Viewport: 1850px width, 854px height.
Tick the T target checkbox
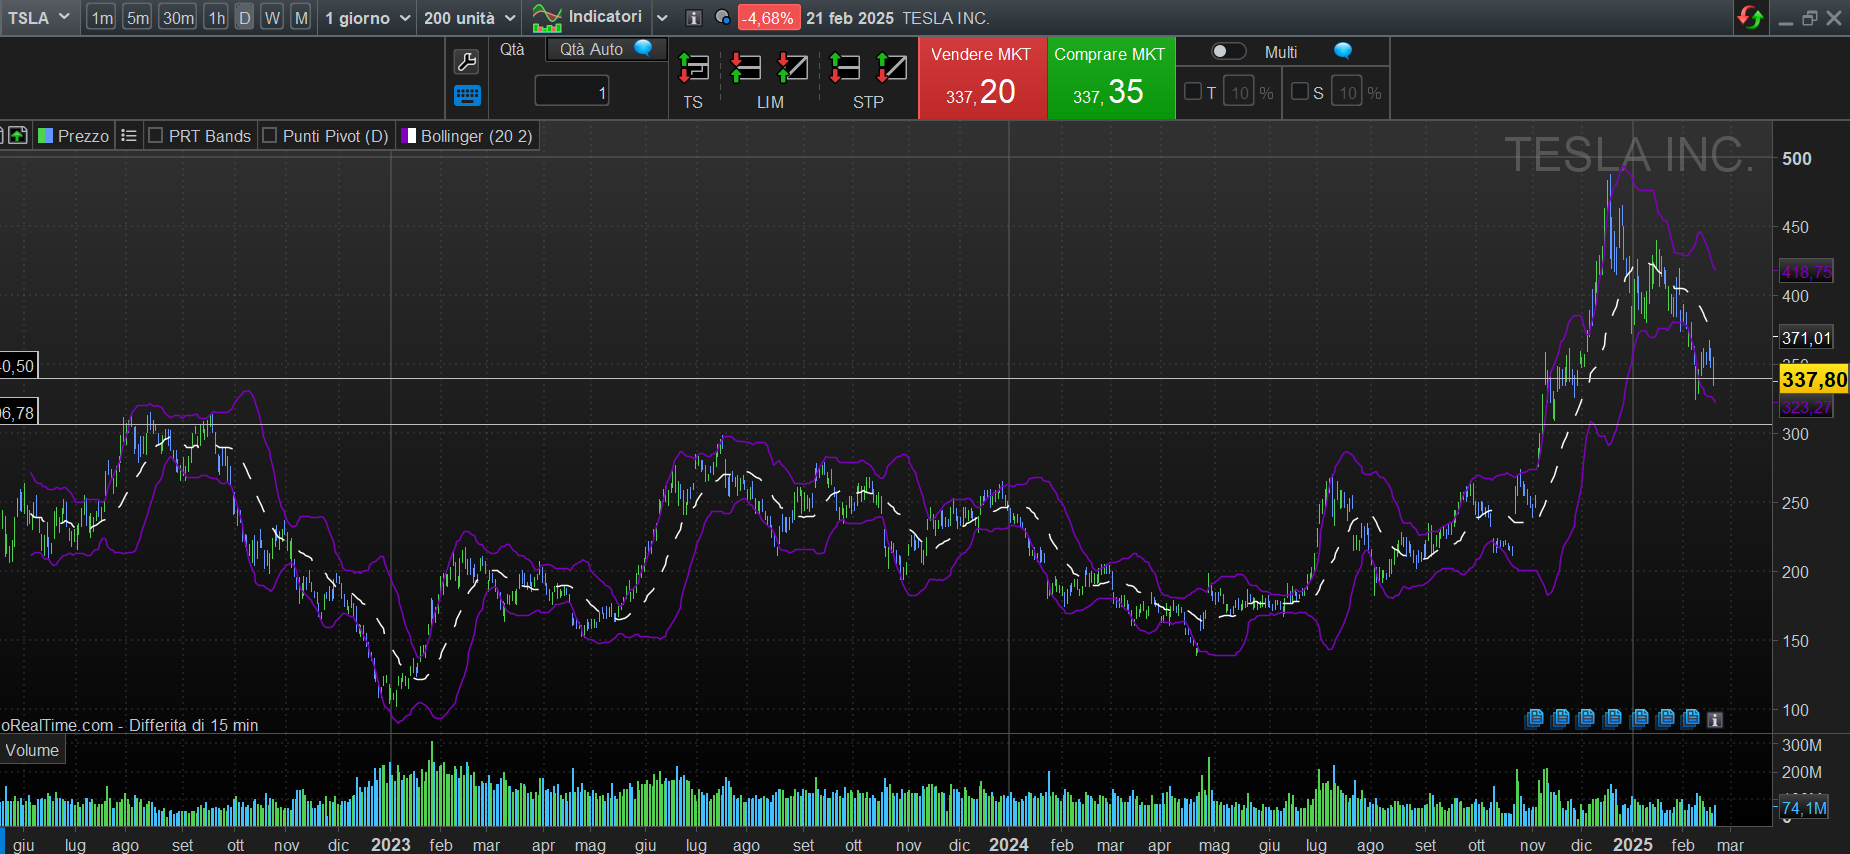pyautogui.click(x=1193, y=92)
